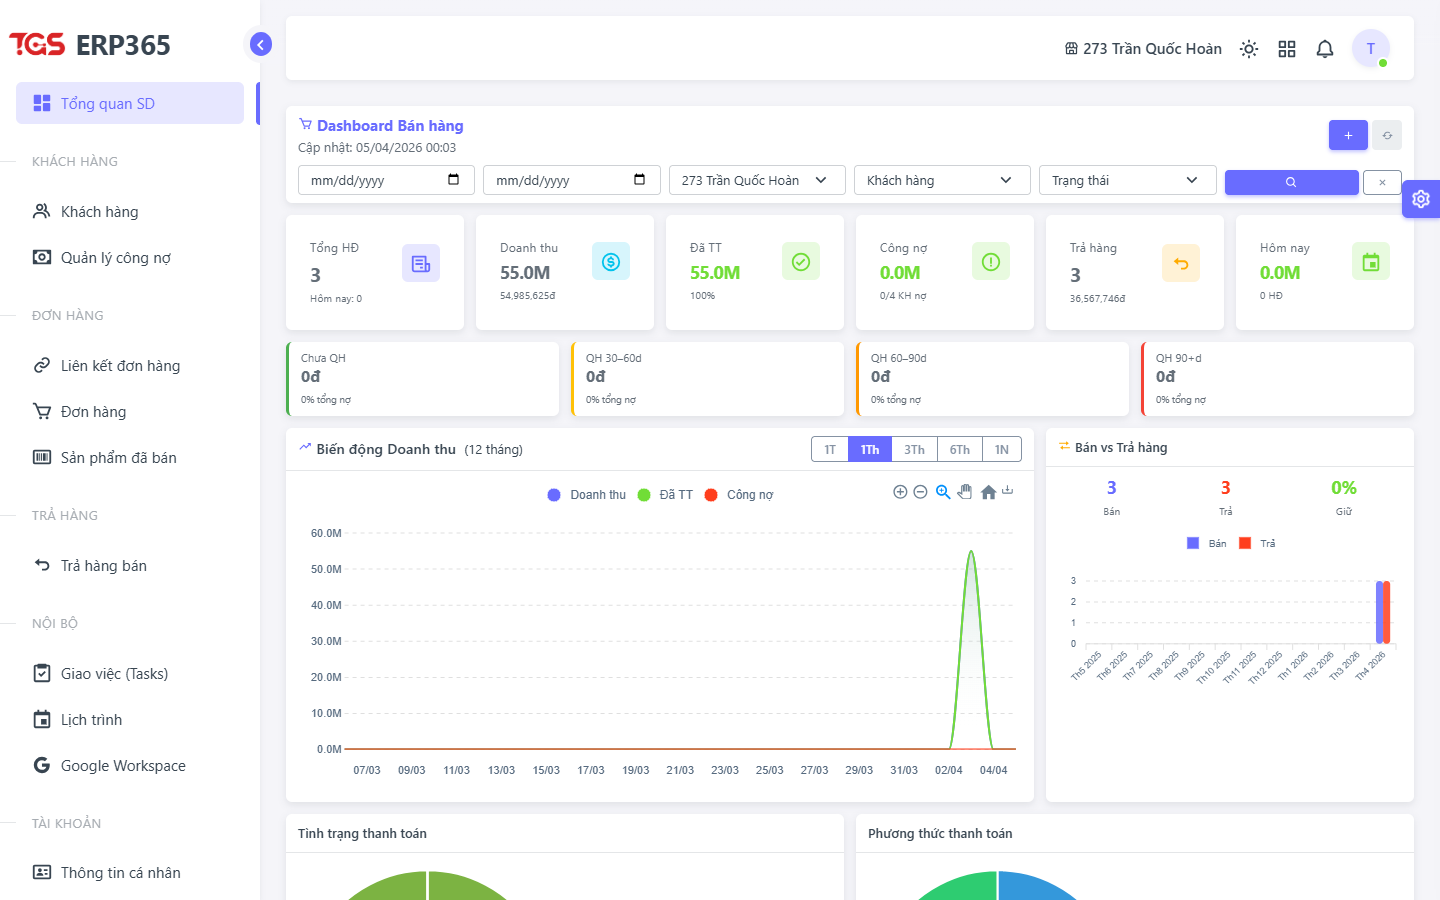The height and width of the screenshot is (900, 1440).
Task: Click the Tổng HĐ card icon
Action: click(x=421, y=263)
